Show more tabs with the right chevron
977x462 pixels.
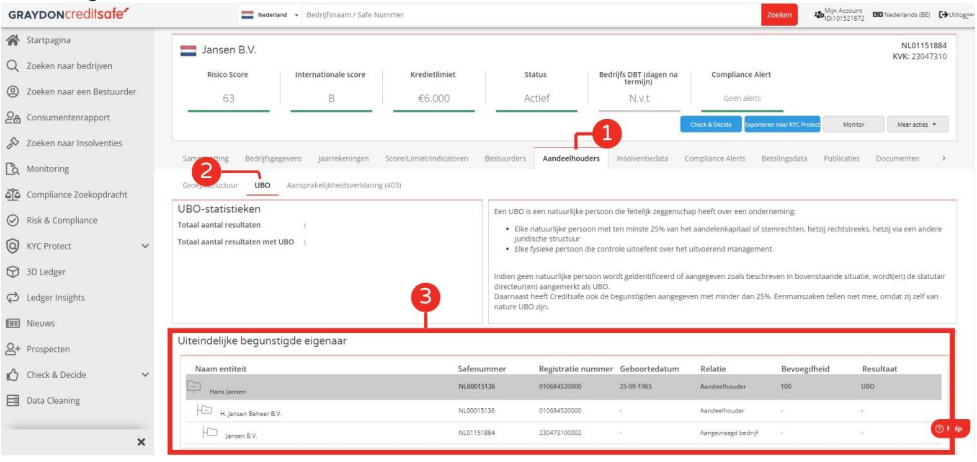(x=944, y=158)
